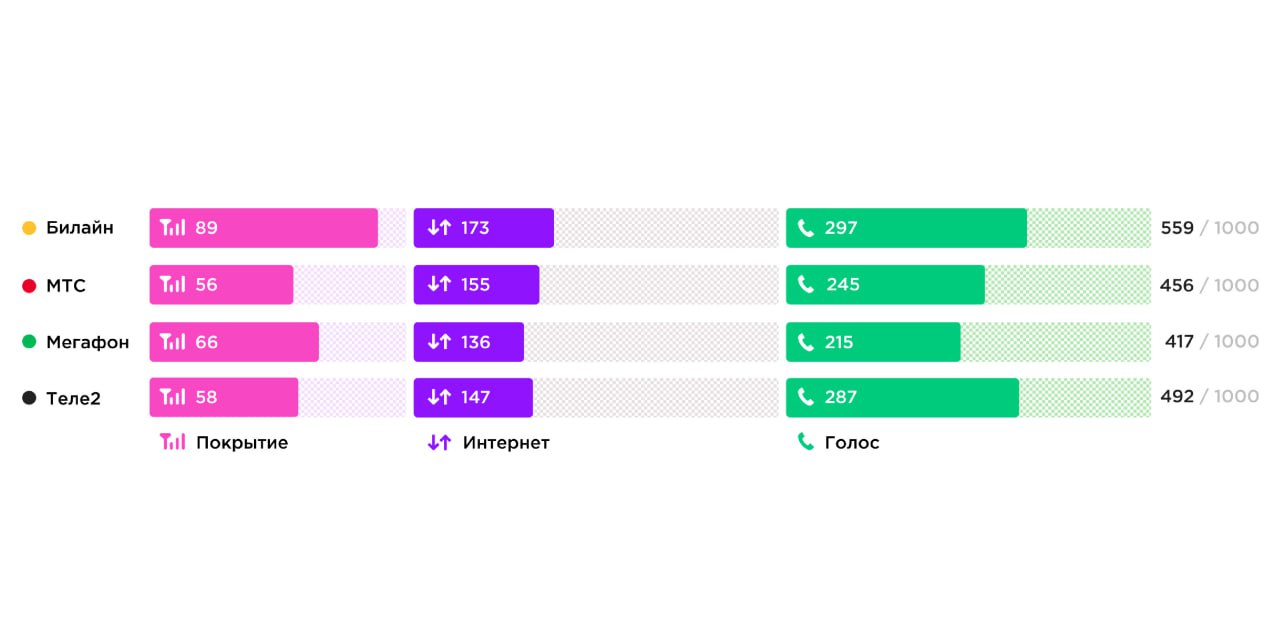The height and width of the screenshot is (640, 1280).
Task: Click the internet arrows icon in Теле2 bar
Action: 439,397
